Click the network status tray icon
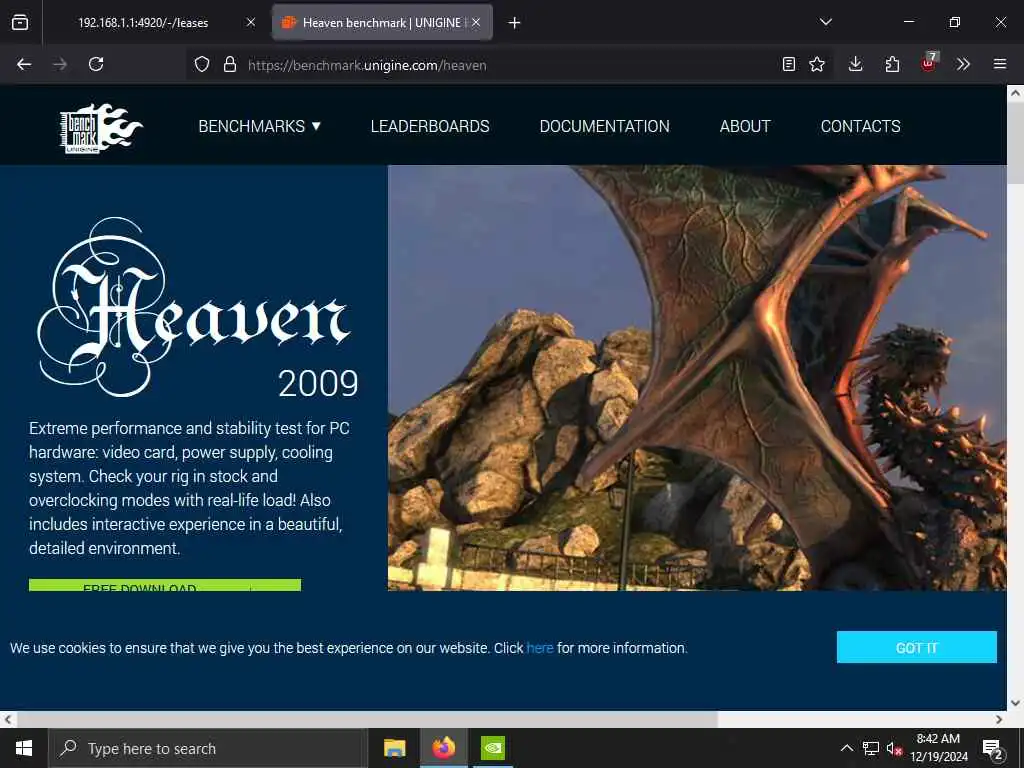Screen dimensions: 1024x768 [x=871, y=748]
